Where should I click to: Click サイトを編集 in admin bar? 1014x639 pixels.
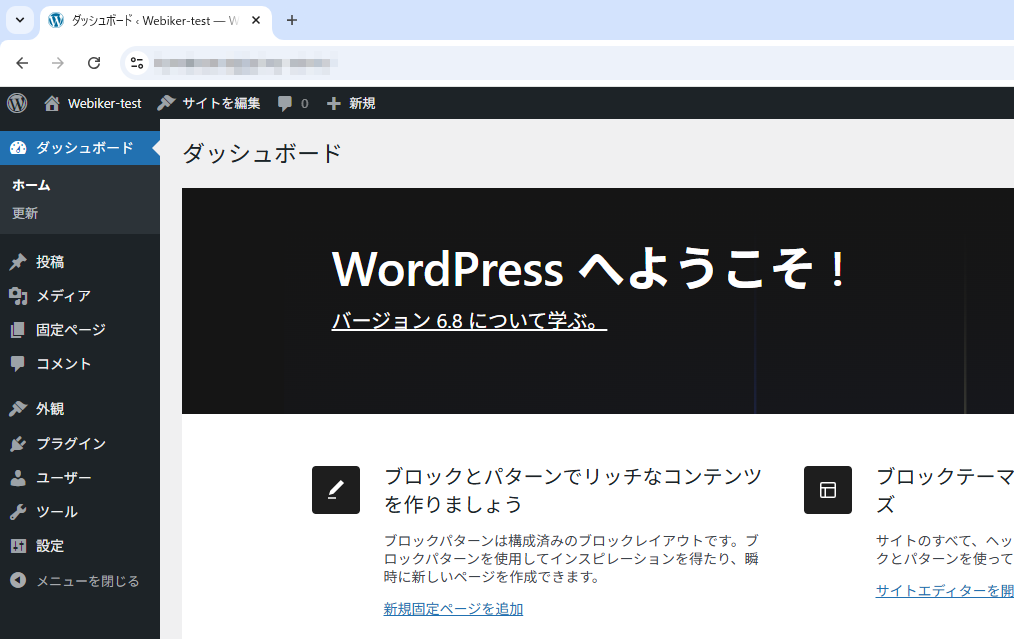[221, 103]
